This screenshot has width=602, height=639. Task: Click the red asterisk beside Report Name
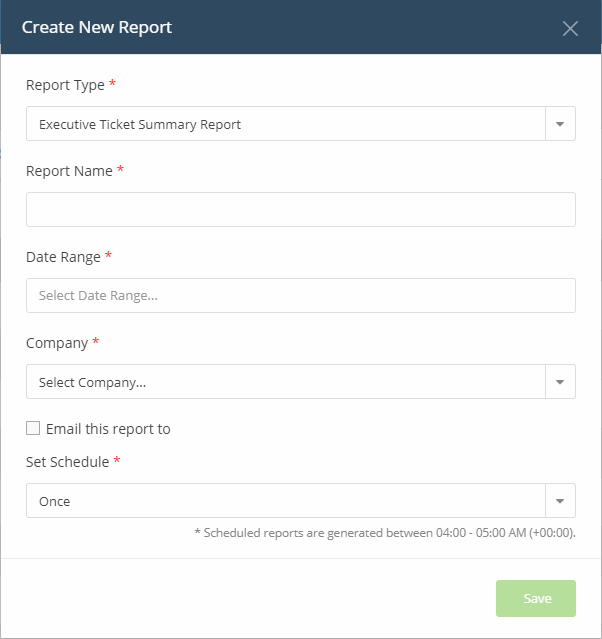120,169
